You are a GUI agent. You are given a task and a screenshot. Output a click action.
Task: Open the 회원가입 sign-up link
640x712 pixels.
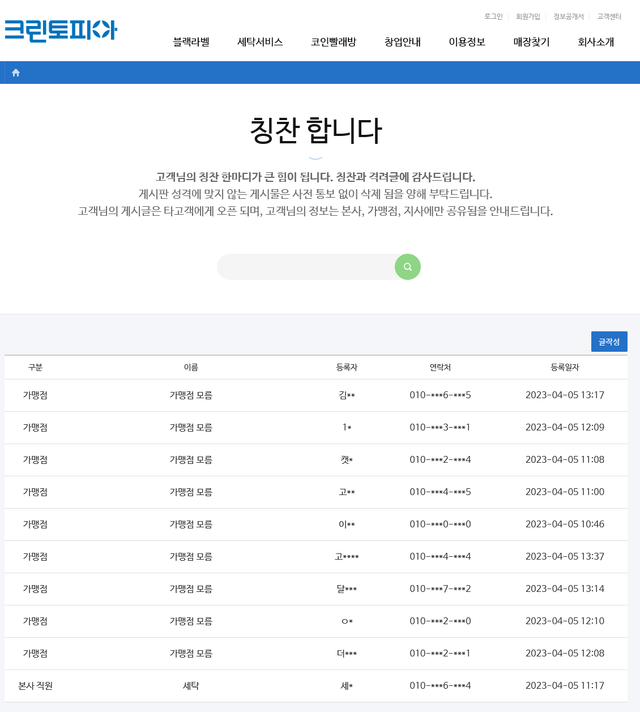(x=528, y=16)
